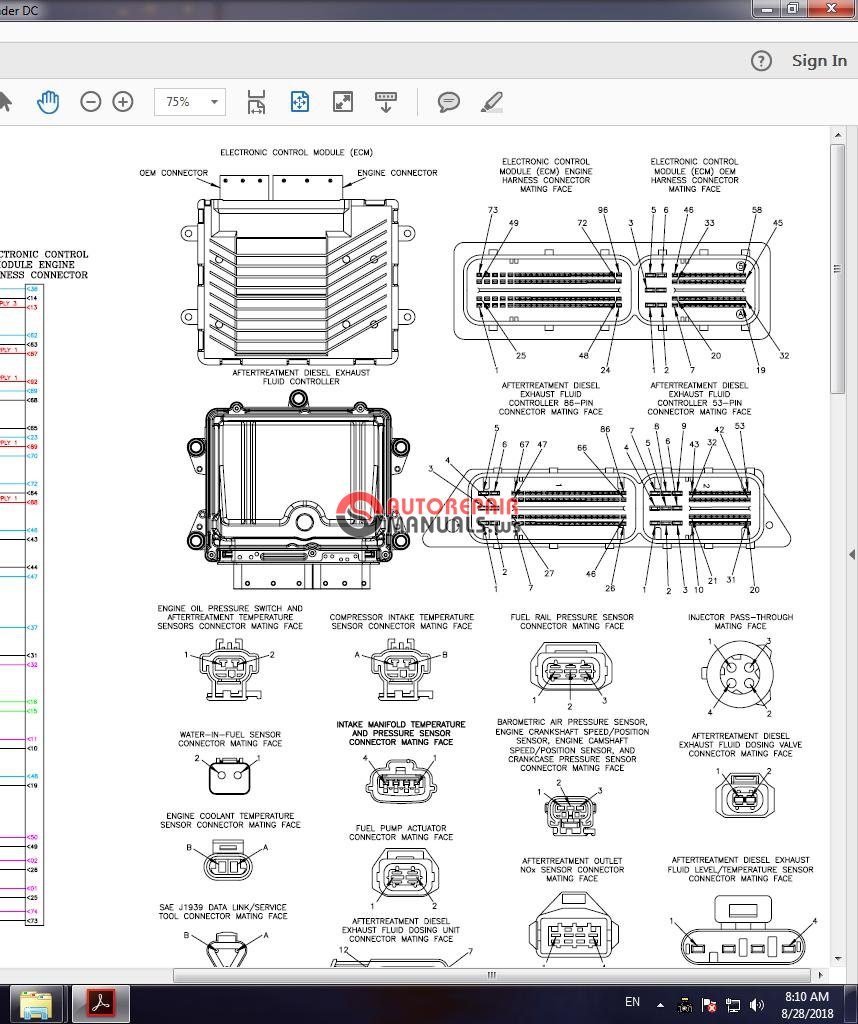Open the EN keyboard language selector

point(632,1003)
